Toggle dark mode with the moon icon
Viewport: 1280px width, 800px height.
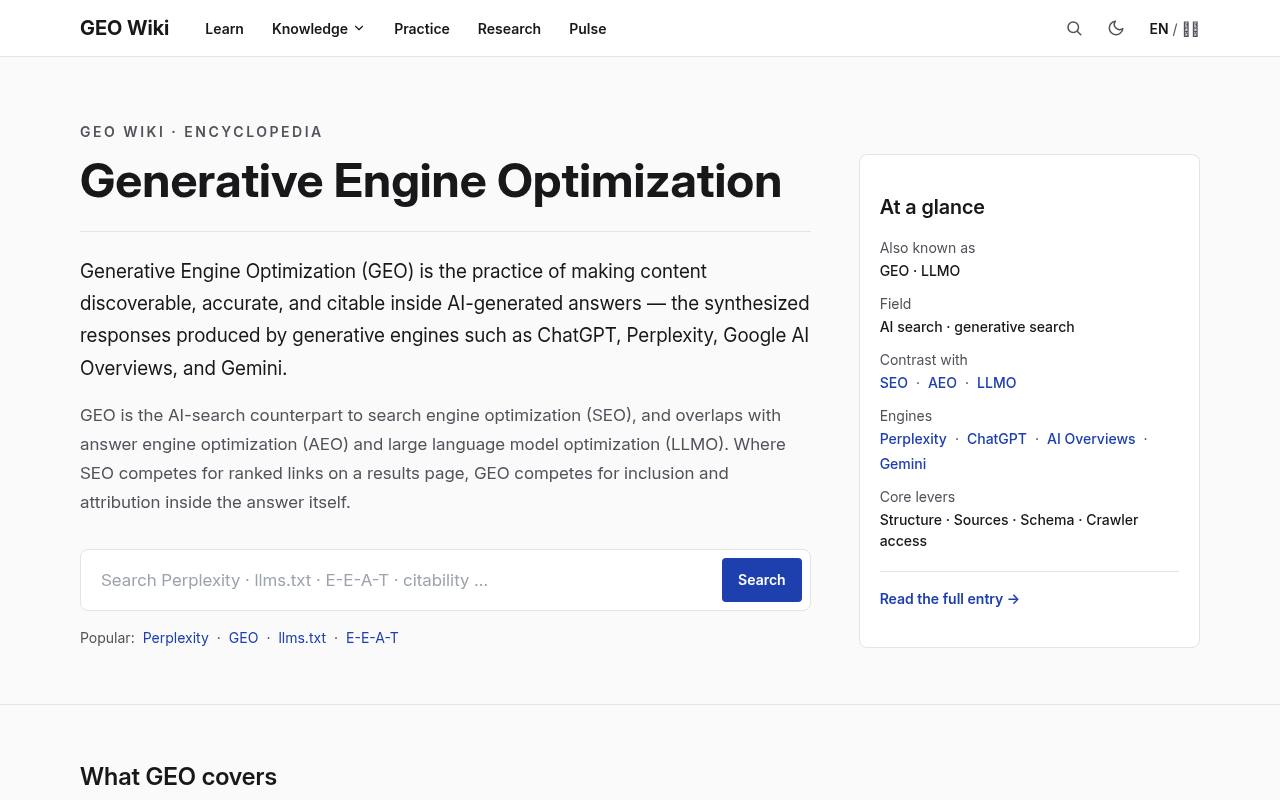tap(1116, 28)
